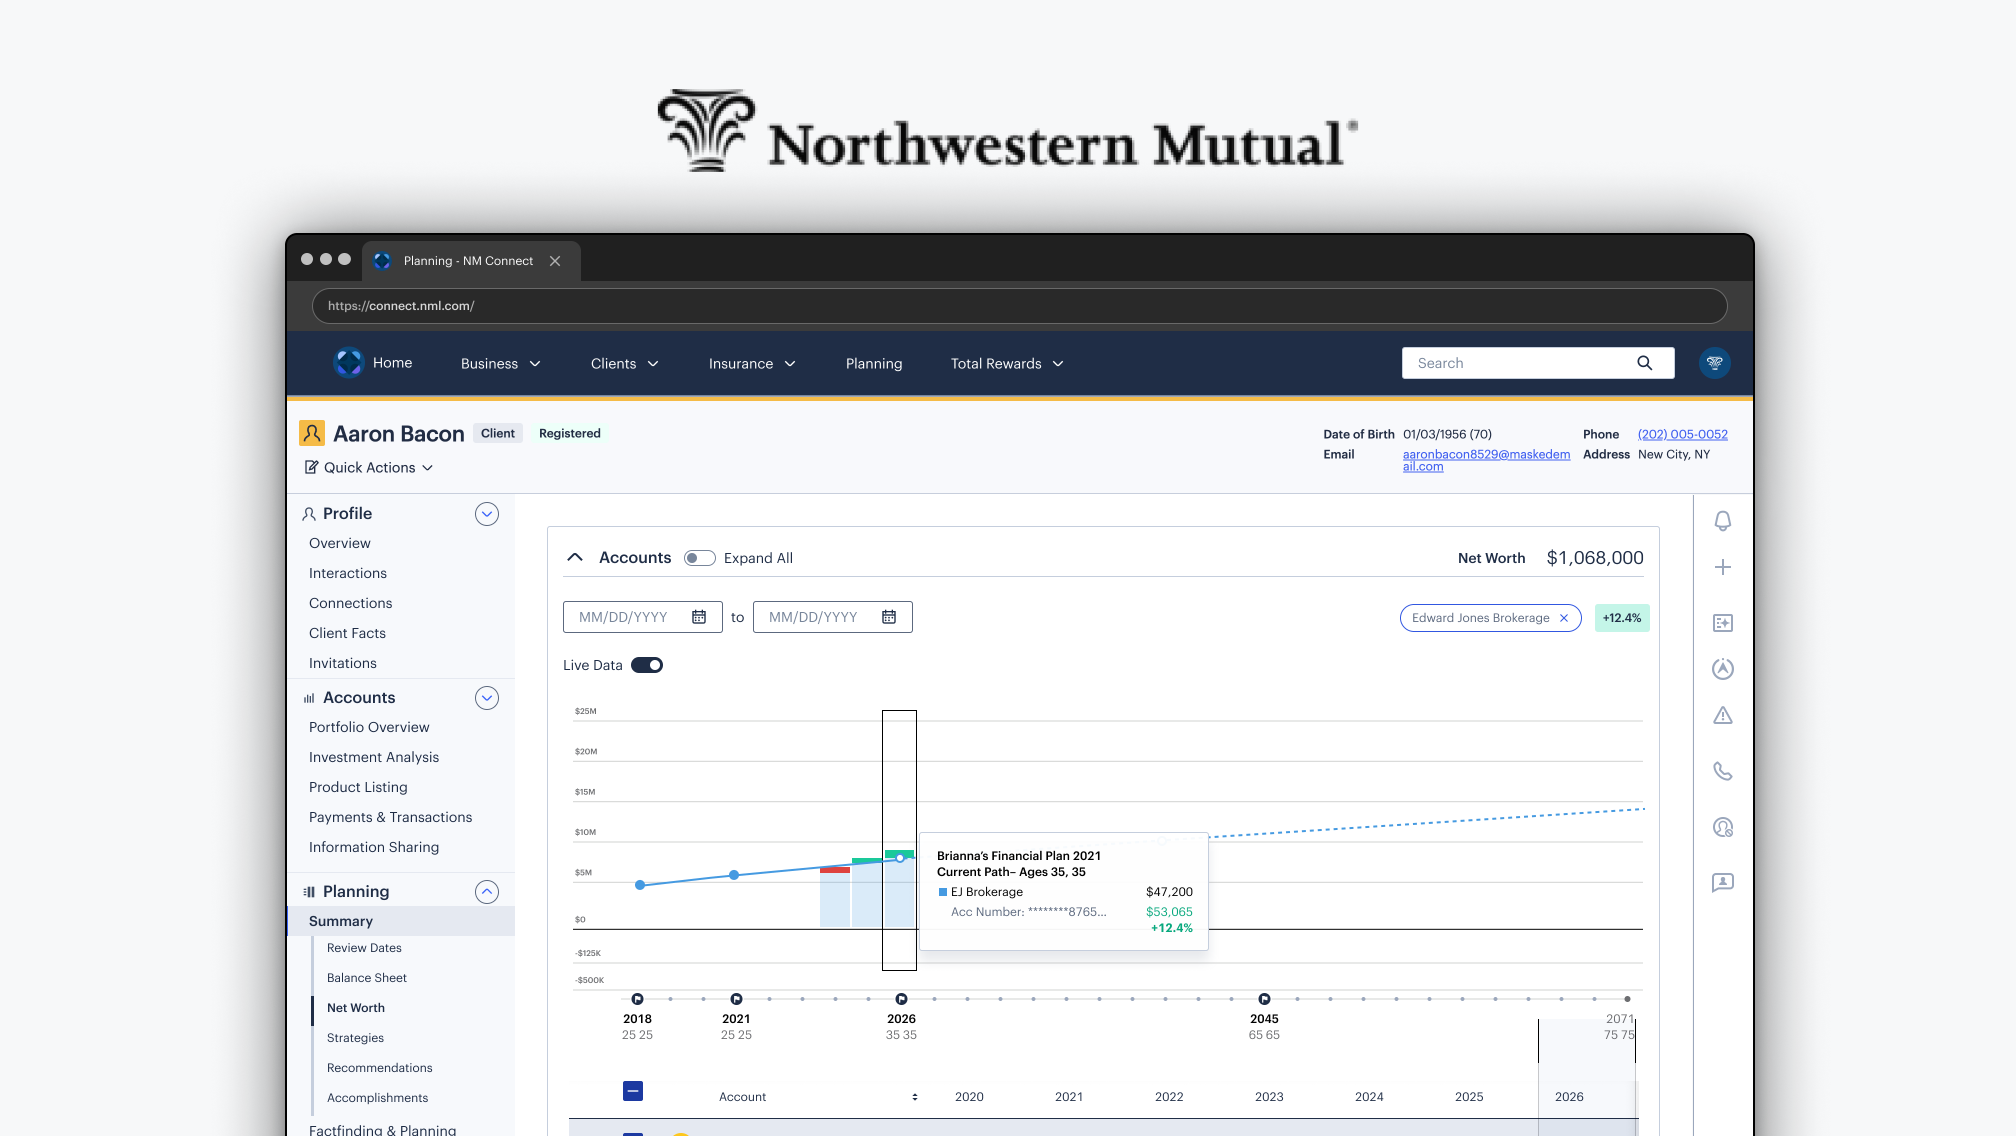Open the Review Dates sub-item
This screenshot has width=2016, height=1136.
364,948
